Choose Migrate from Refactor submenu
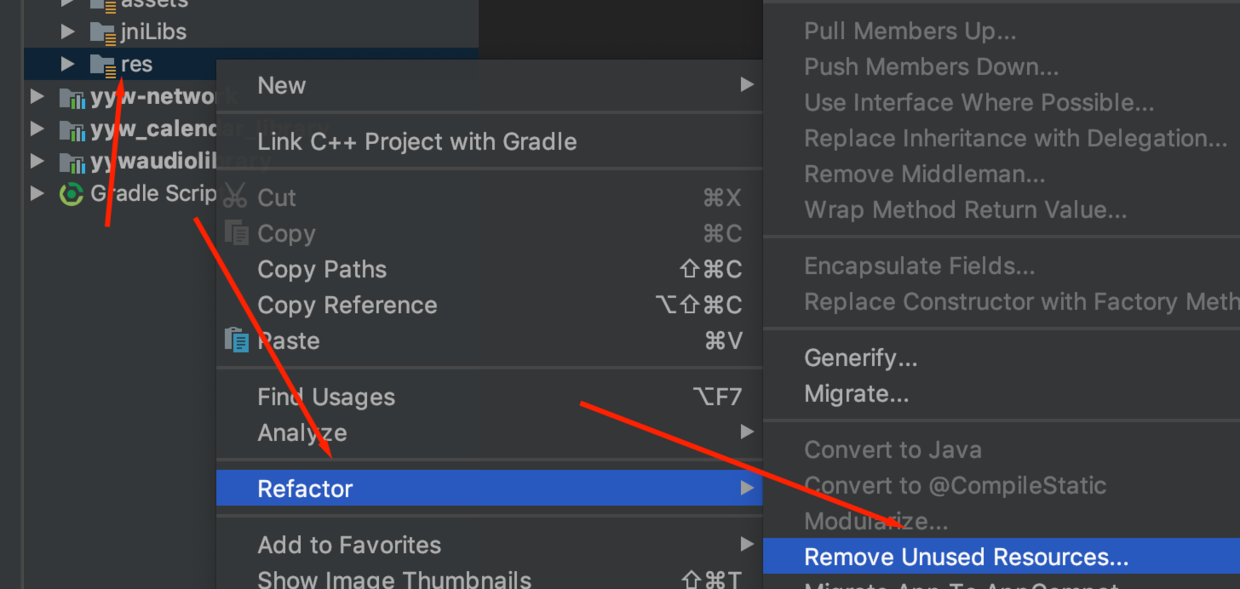This screenshot has height=589, width=1240. [x=856, y=394]
